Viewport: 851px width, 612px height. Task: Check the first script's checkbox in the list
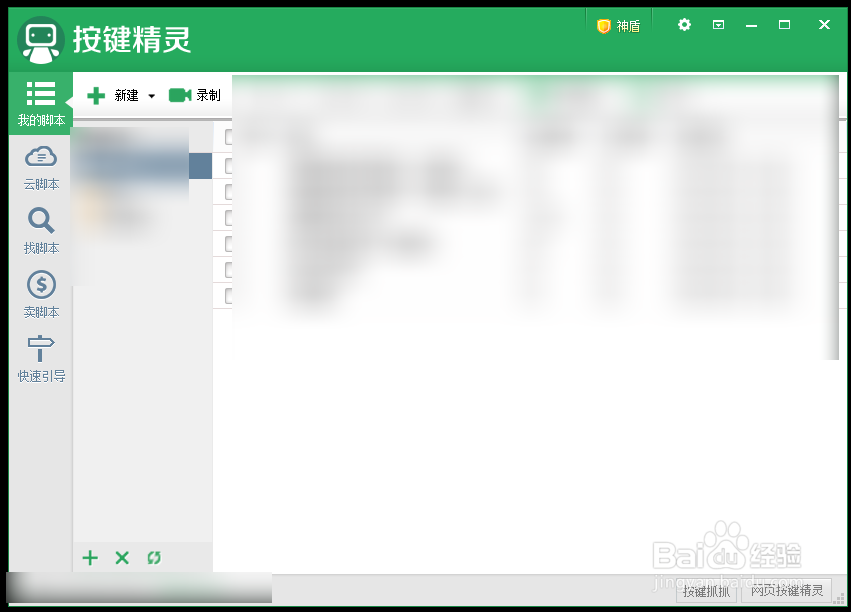coord(227,136)
